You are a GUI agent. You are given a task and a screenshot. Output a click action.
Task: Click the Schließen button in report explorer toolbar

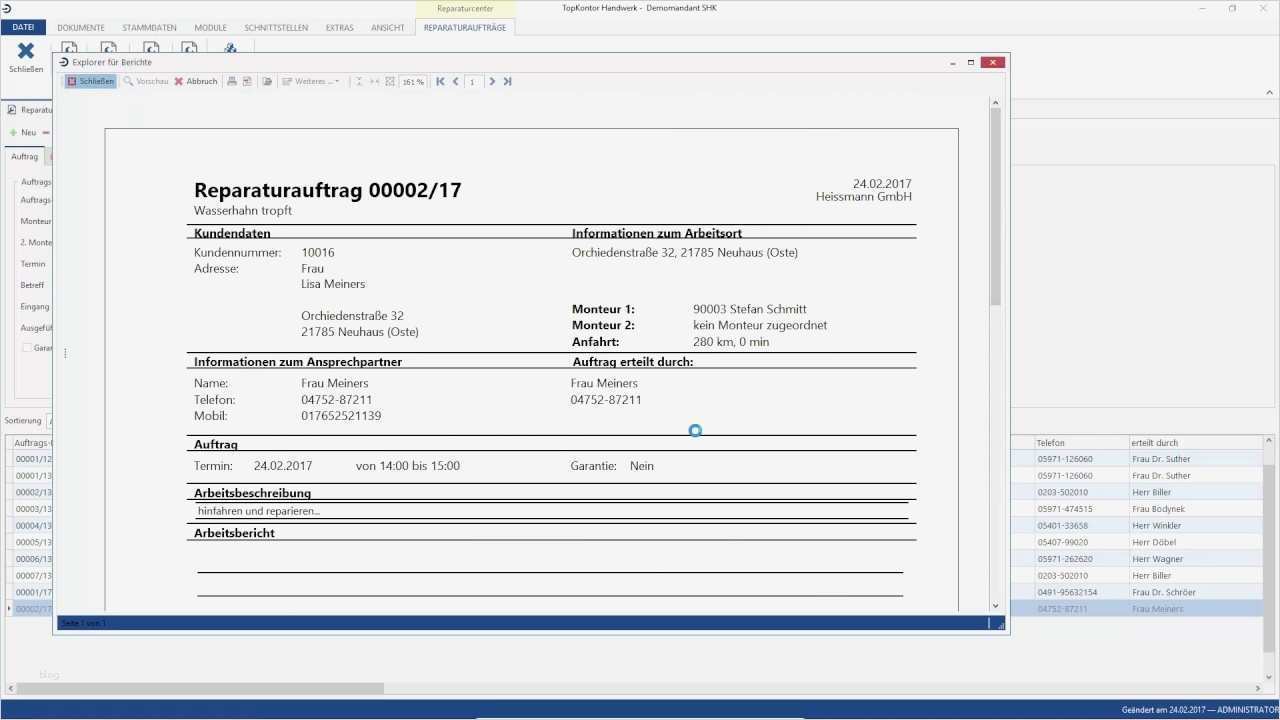tap(91, 81)
